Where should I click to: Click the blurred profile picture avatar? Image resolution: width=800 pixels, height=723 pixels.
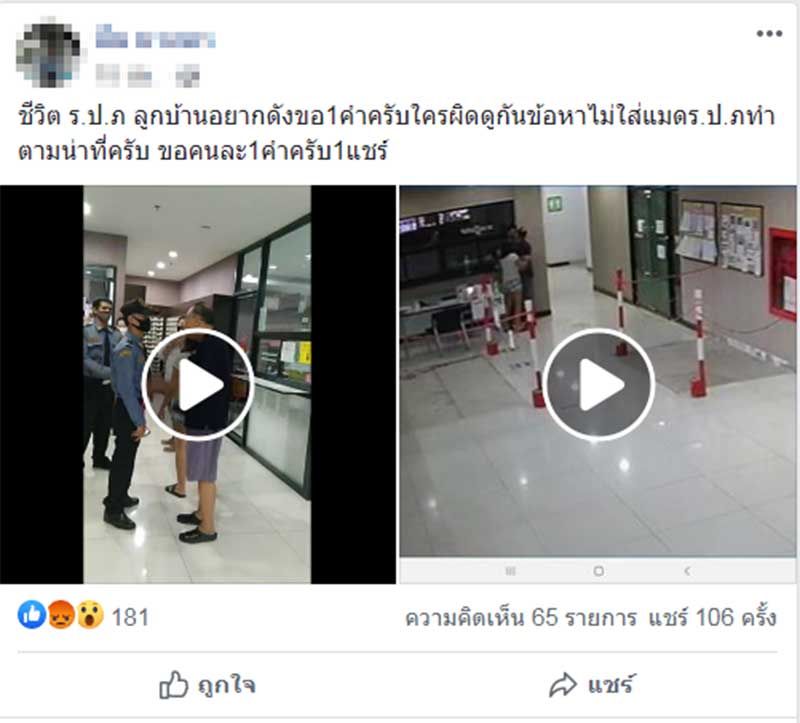pyautogui.click(x=48, y=53)
